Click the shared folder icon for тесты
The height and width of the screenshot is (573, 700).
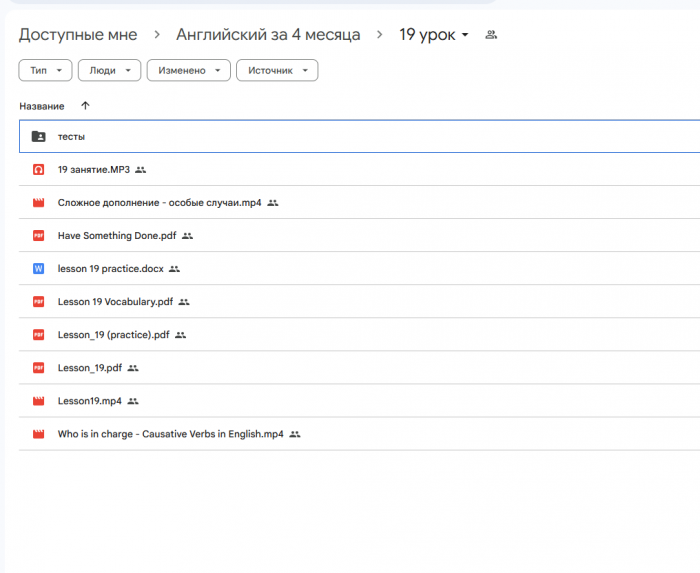pos(38,136)
